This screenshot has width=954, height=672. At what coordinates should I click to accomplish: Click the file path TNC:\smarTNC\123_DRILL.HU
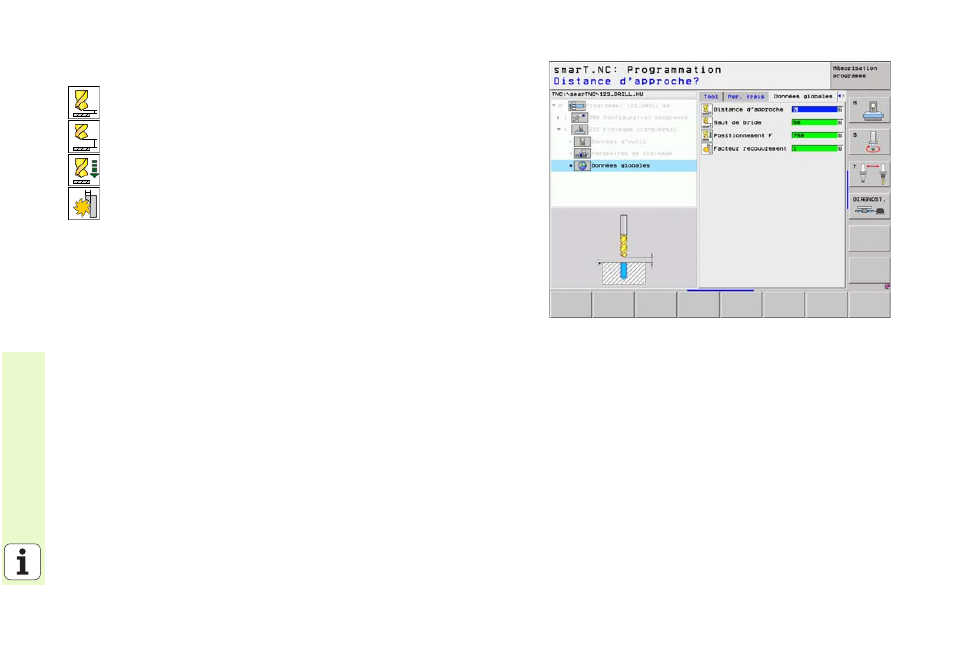point(597,94)
